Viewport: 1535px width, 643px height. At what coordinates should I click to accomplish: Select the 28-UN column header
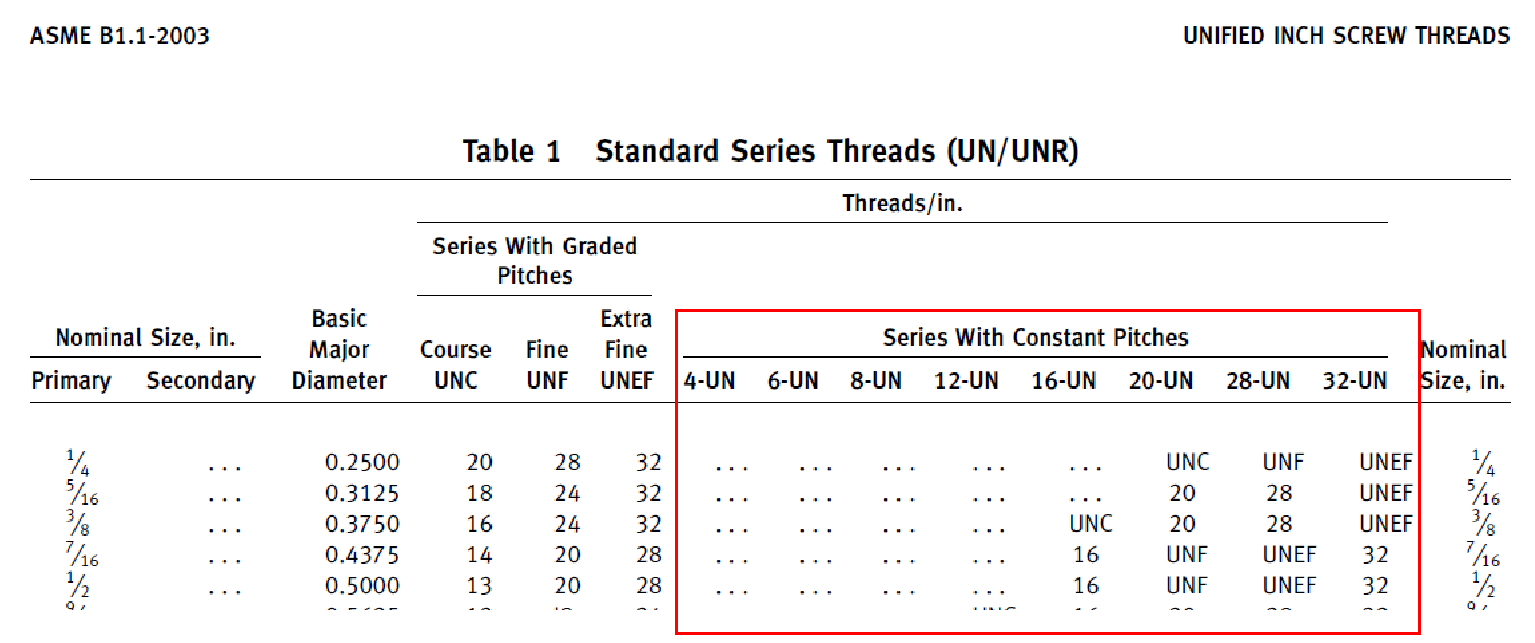coord(1258,381)
